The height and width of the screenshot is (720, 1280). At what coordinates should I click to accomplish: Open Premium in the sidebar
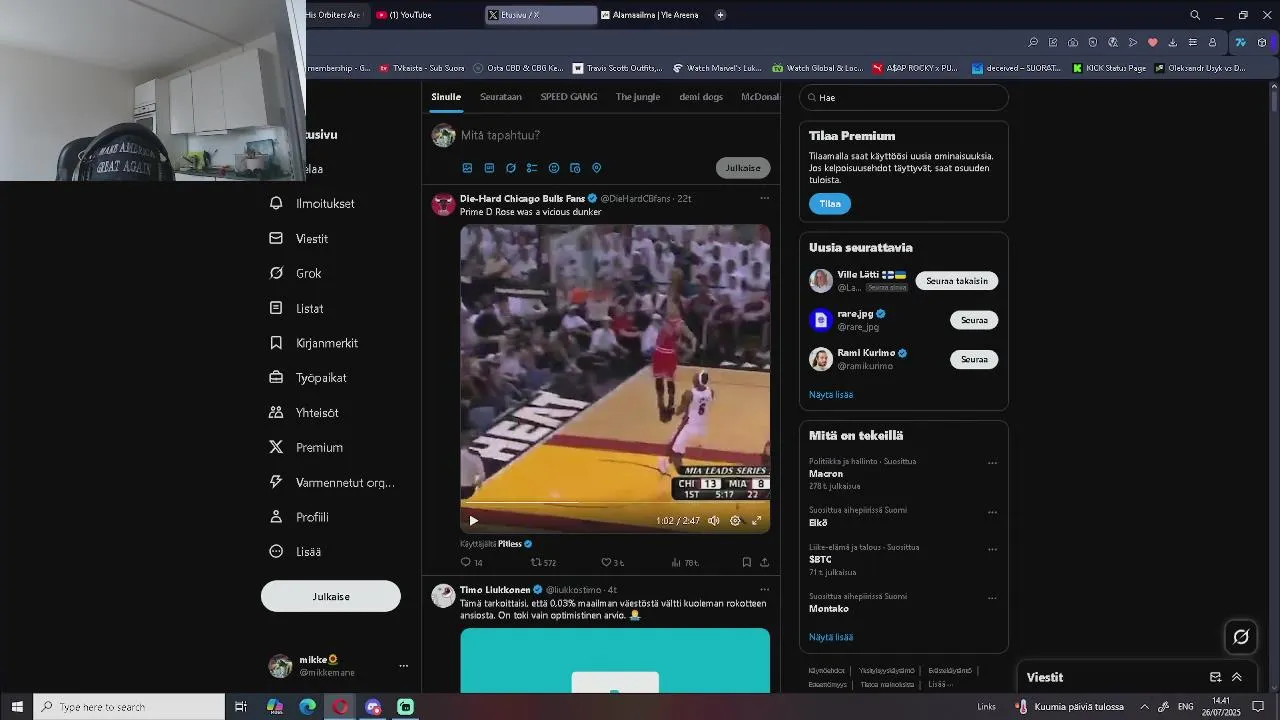pos(307,447)
